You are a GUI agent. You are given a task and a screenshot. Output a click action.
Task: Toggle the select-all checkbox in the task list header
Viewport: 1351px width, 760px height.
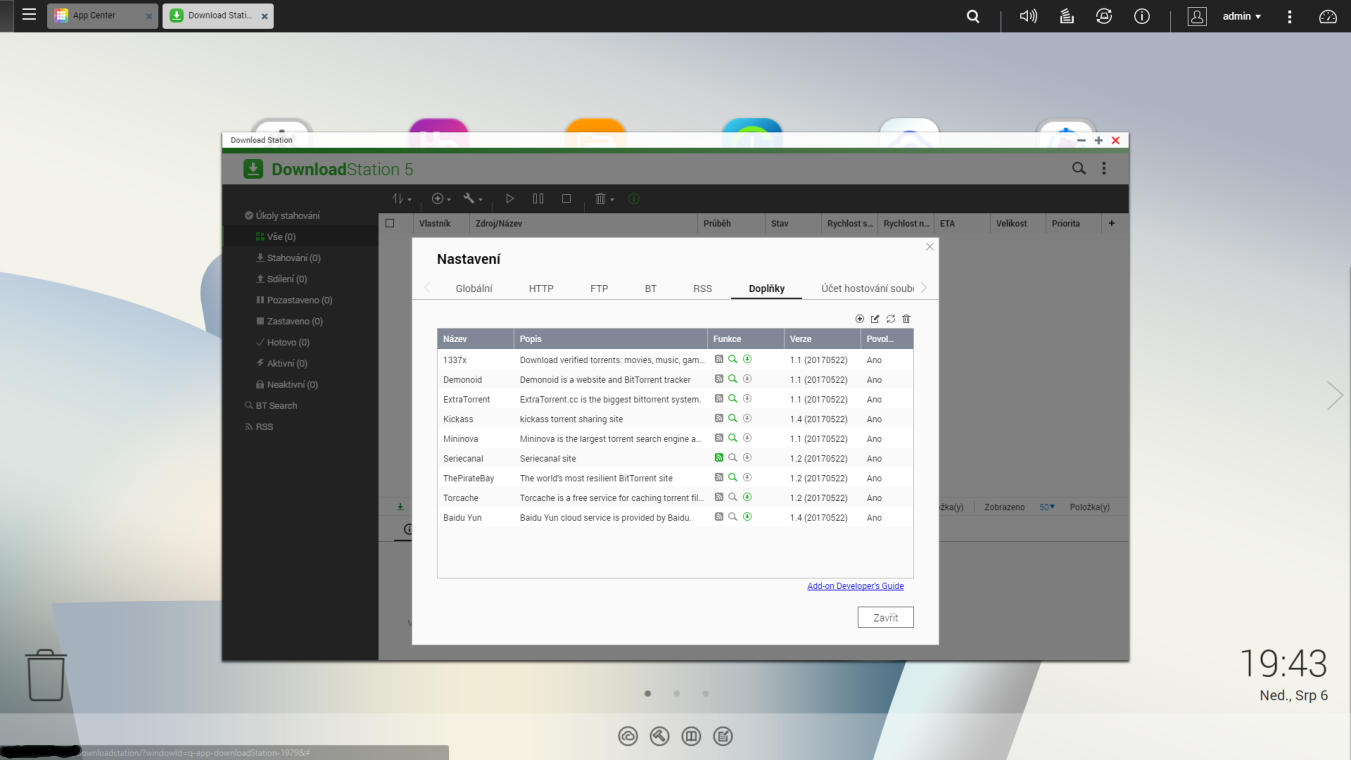pos(390,224)
